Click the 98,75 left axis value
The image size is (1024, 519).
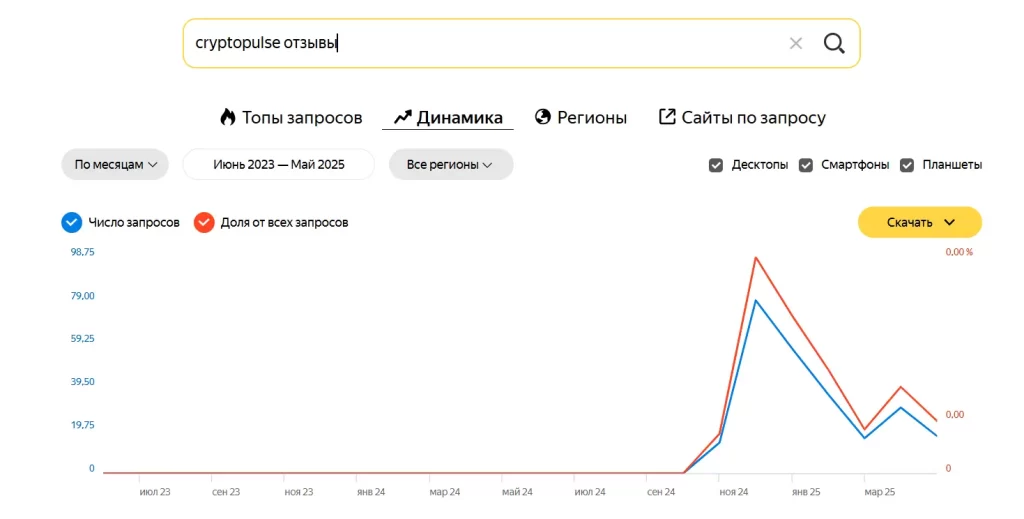pos(82,252)
